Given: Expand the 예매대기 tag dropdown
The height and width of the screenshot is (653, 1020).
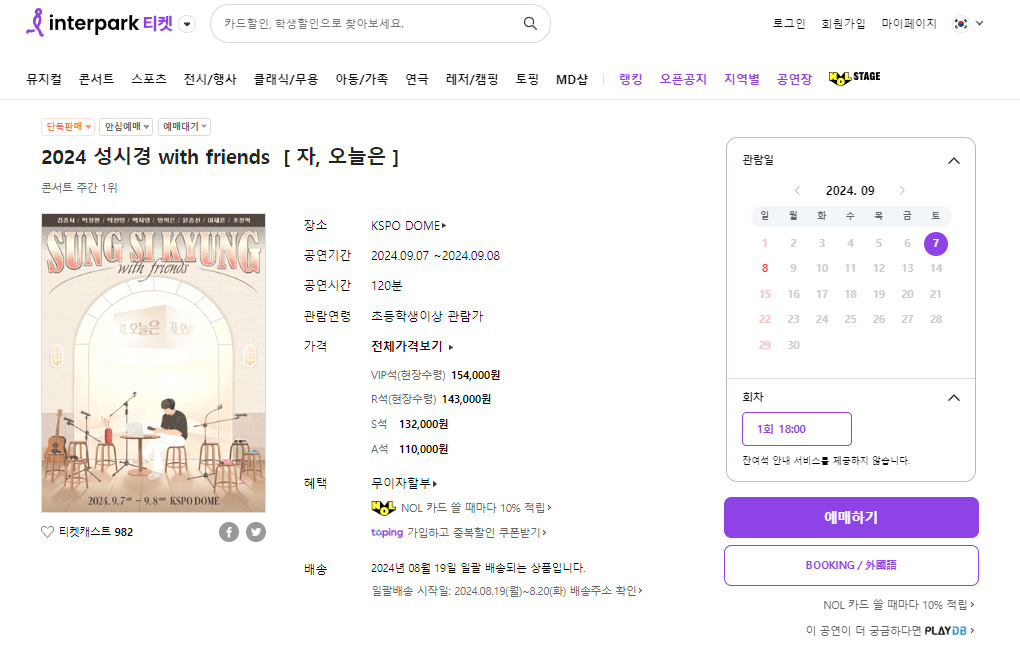Looking at the screenshot, I should click(184, 126).
